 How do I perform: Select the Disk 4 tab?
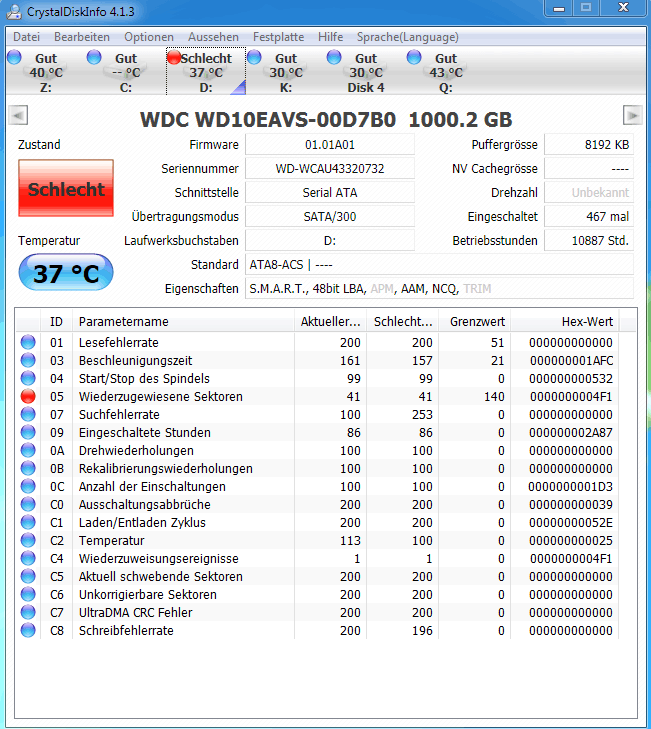[x=366, y=72]
